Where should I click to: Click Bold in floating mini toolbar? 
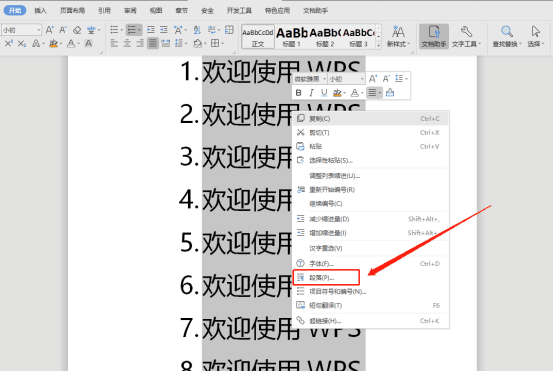299,93
